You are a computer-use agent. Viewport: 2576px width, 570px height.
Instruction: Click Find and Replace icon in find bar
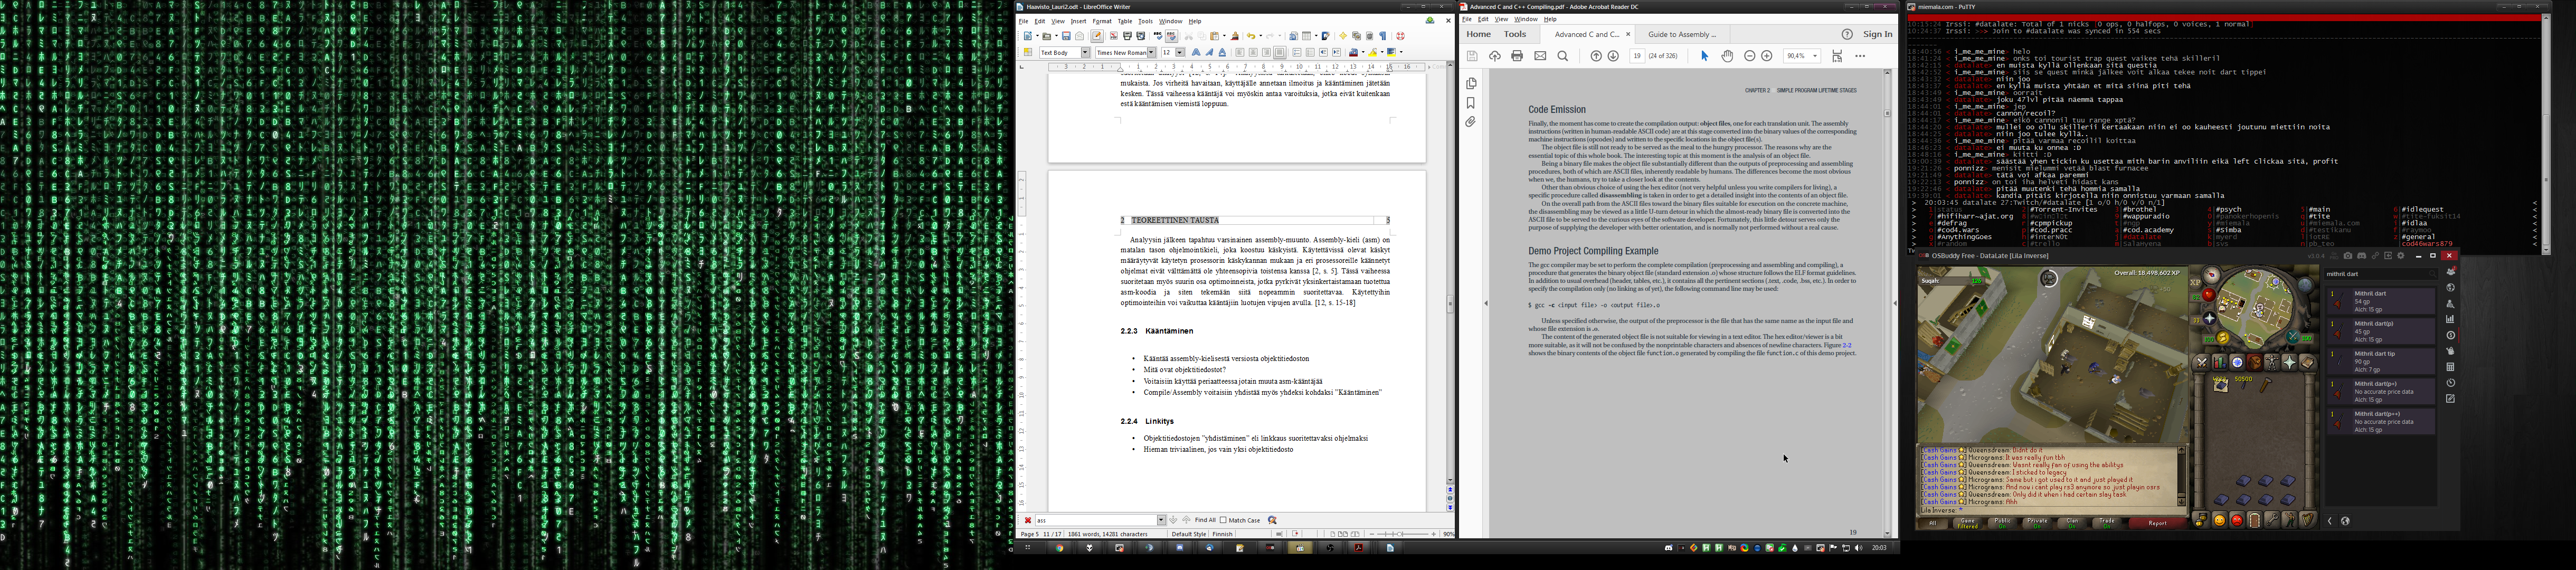click(x=1273, y=520)
